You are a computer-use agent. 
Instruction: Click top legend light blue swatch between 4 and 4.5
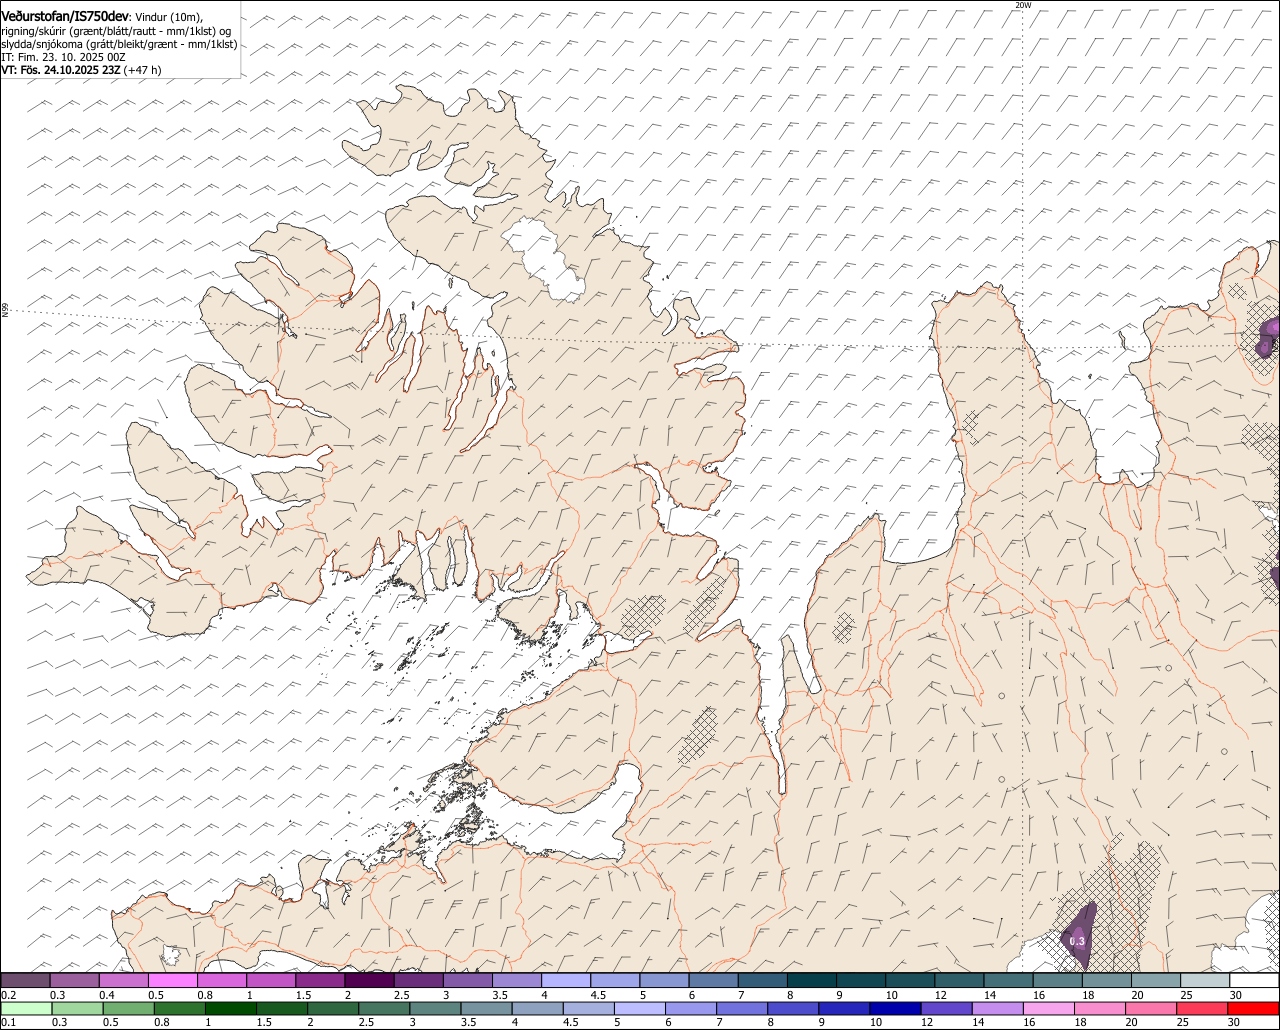567,980
